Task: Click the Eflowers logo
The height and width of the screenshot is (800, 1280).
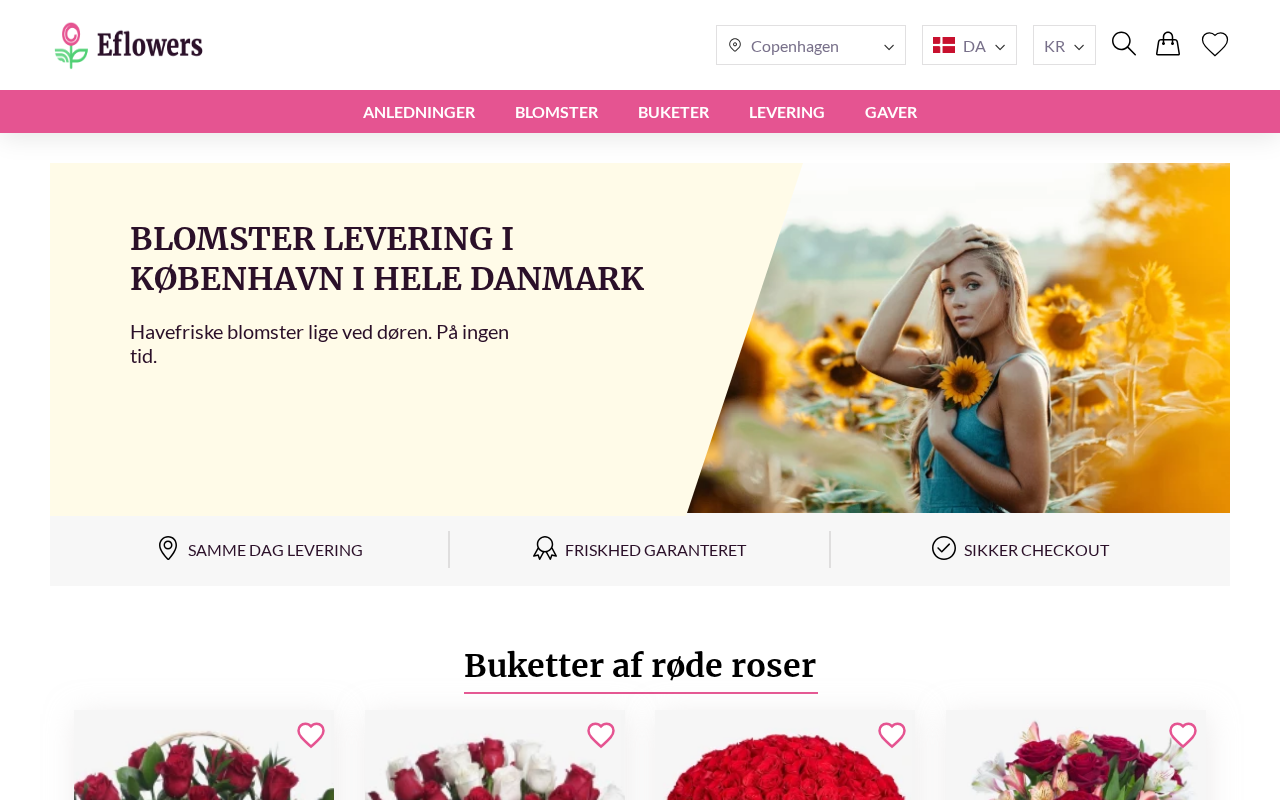Action: pyautogui.click(x=129, y=45)
